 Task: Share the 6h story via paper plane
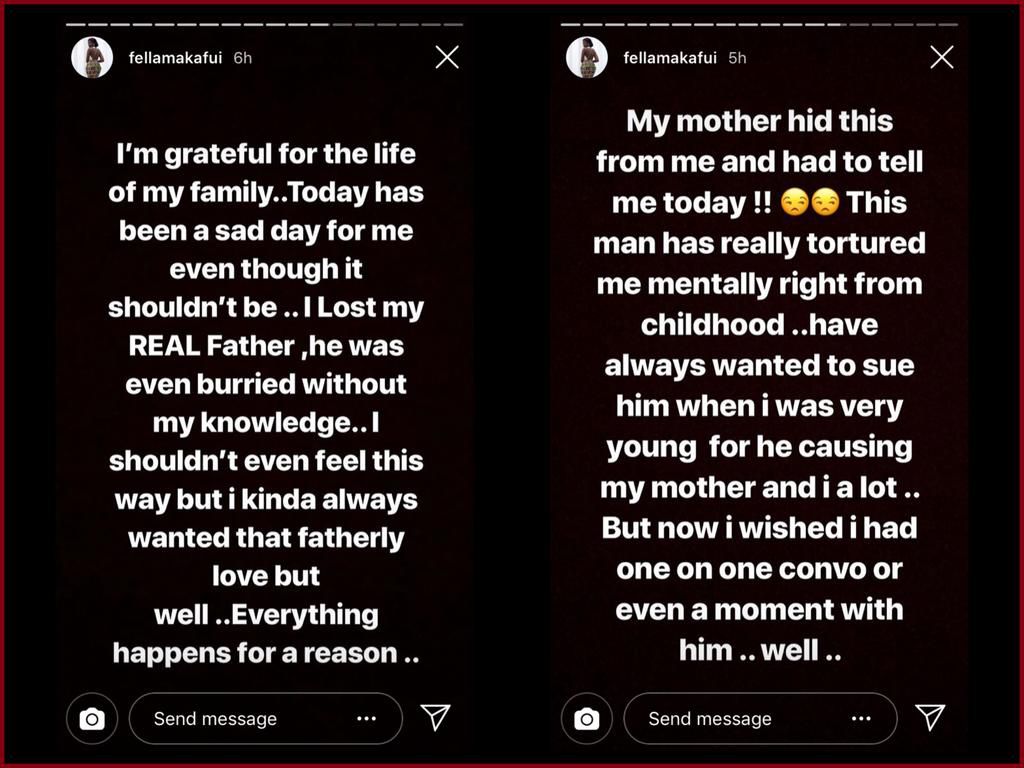point(435,716)
